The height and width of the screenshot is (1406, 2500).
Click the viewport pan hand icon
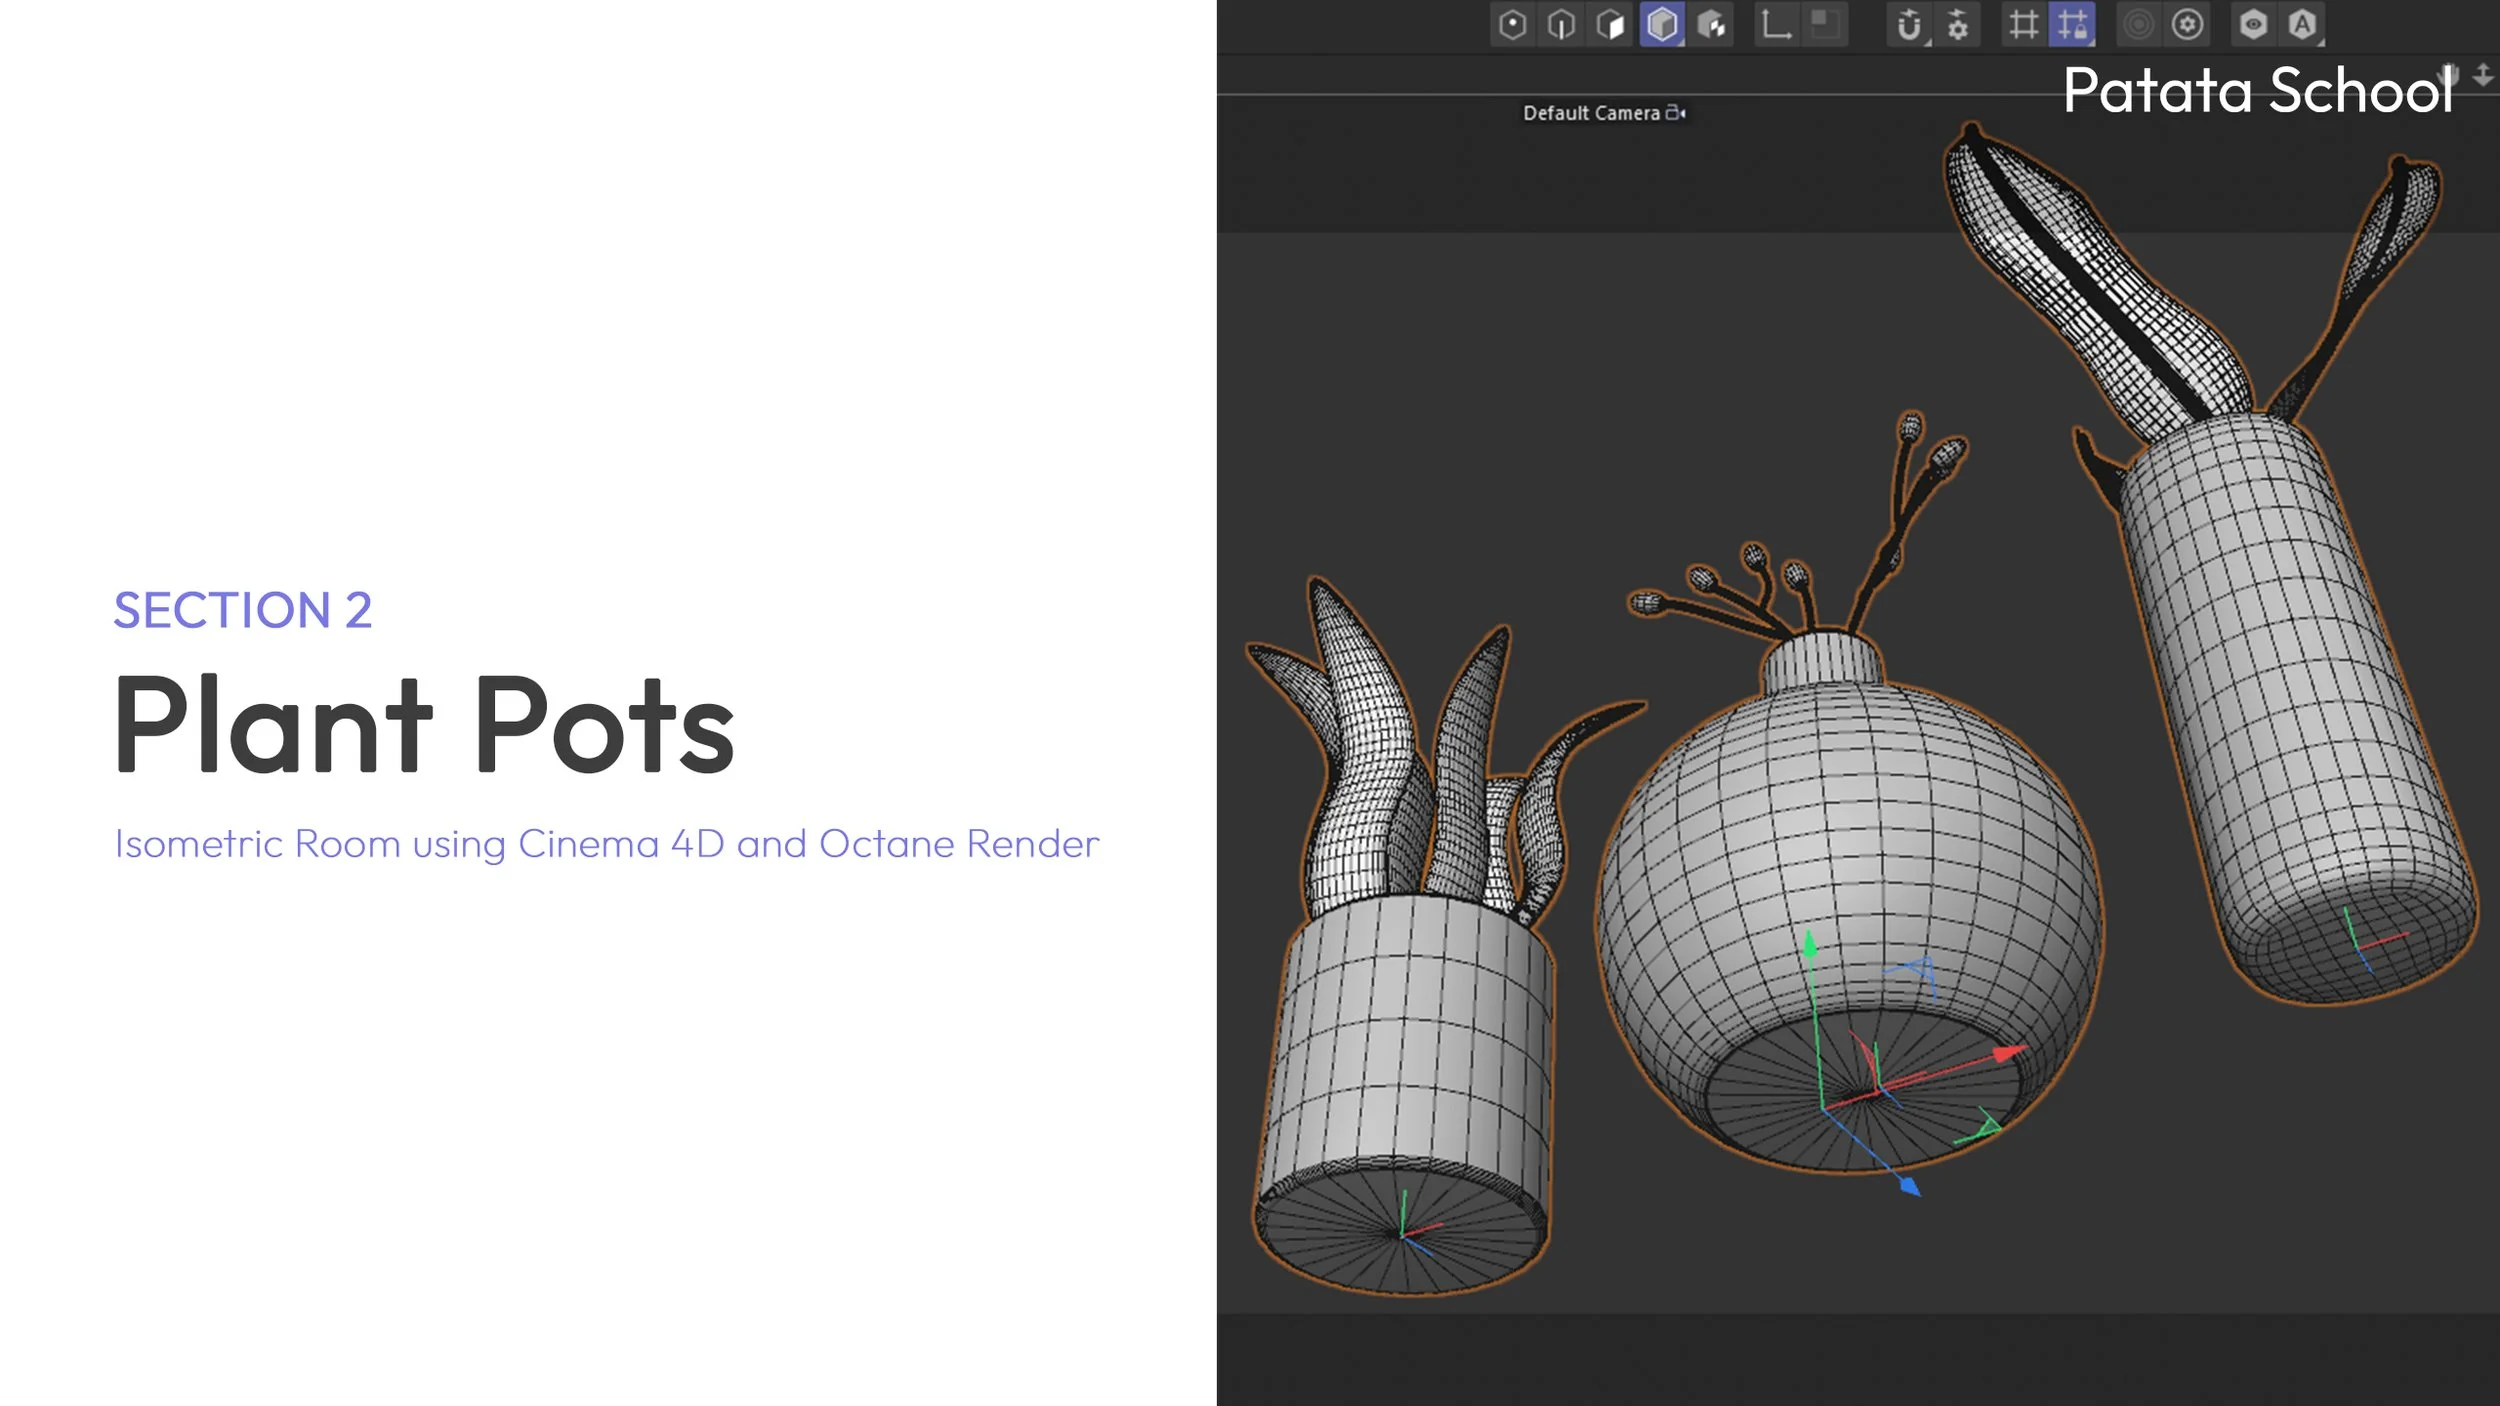click(2449, 76)
